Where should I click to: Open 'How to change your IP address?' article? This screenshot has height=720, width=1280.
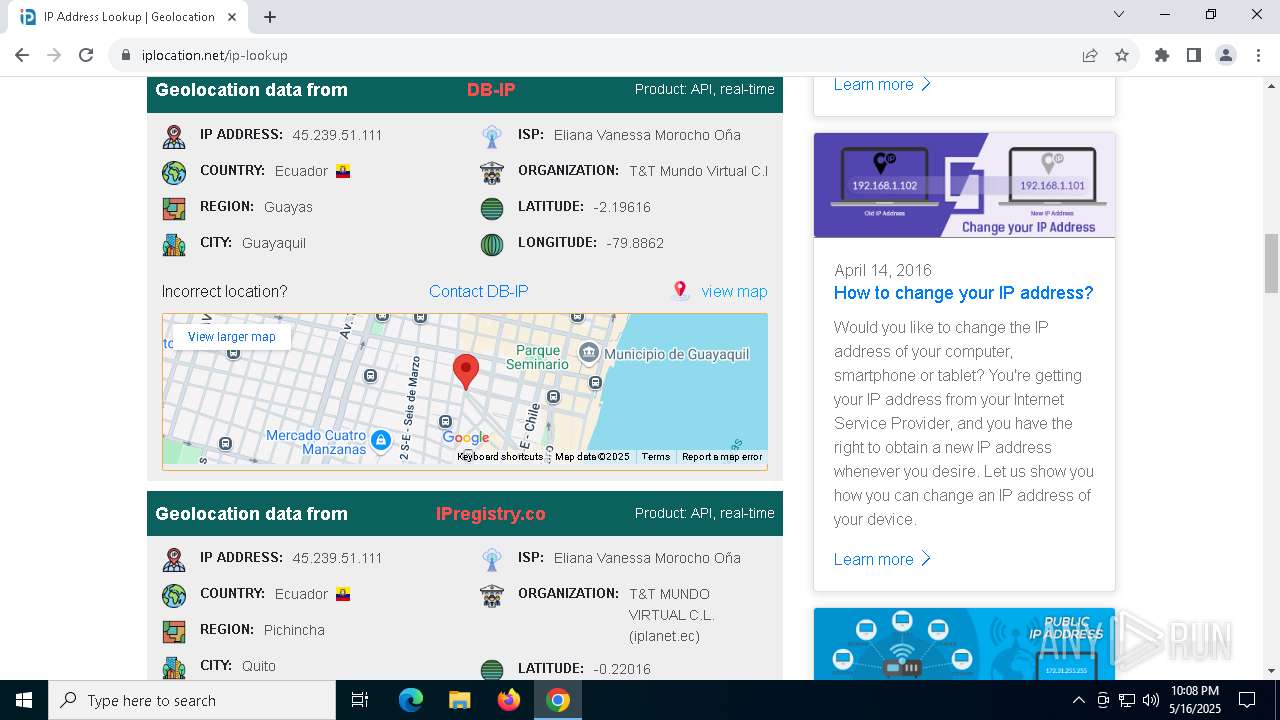(x=963, y=293)
